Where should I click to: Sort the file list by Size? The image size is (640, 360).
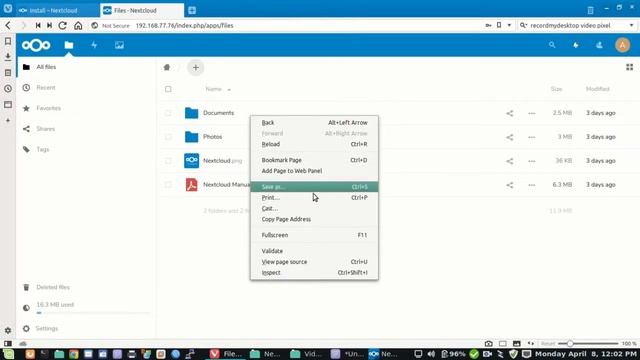coord(556,89)
